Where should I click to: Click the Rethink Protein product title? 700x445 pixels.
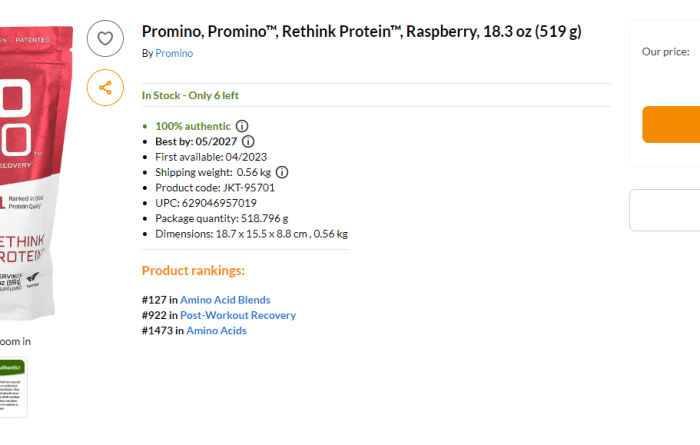click(361, 32)
